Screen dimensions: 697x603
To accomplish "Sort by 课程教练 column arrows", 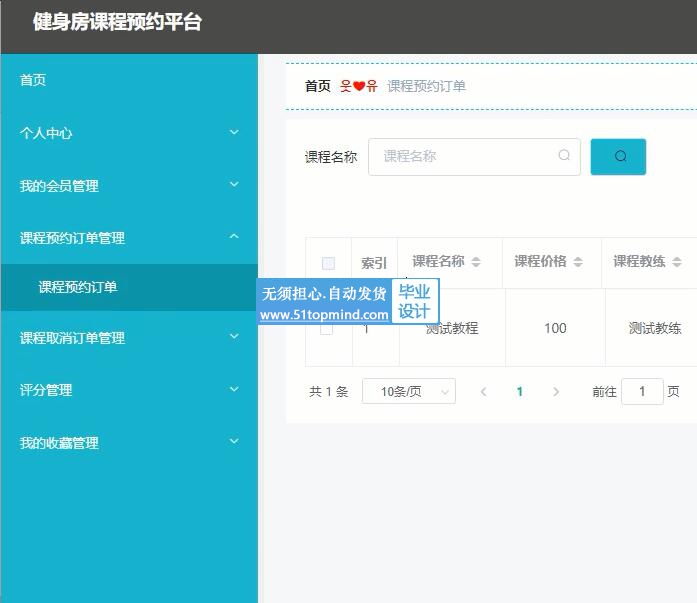I will point(677,262).
